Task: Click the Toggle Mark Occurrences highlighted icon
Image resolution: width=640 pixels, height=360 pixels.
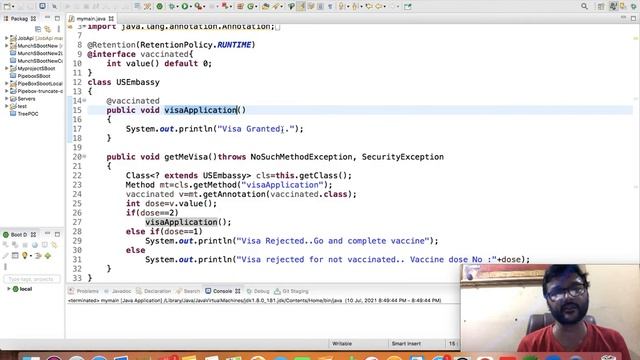Action: point(301,6)
